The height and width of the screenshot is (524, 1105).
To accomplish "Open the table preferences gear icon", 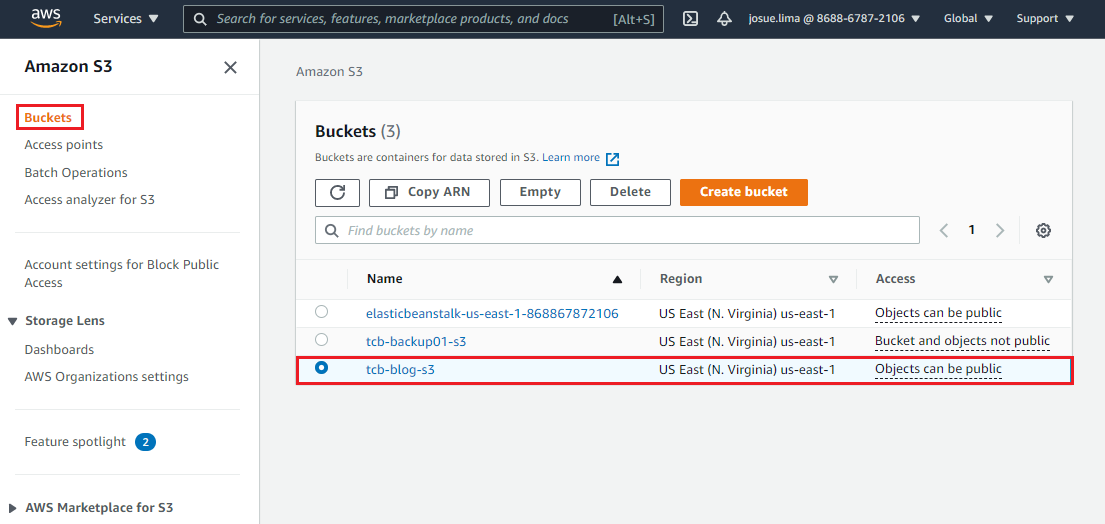I will pyautogui.click(x=1043, y=230).
